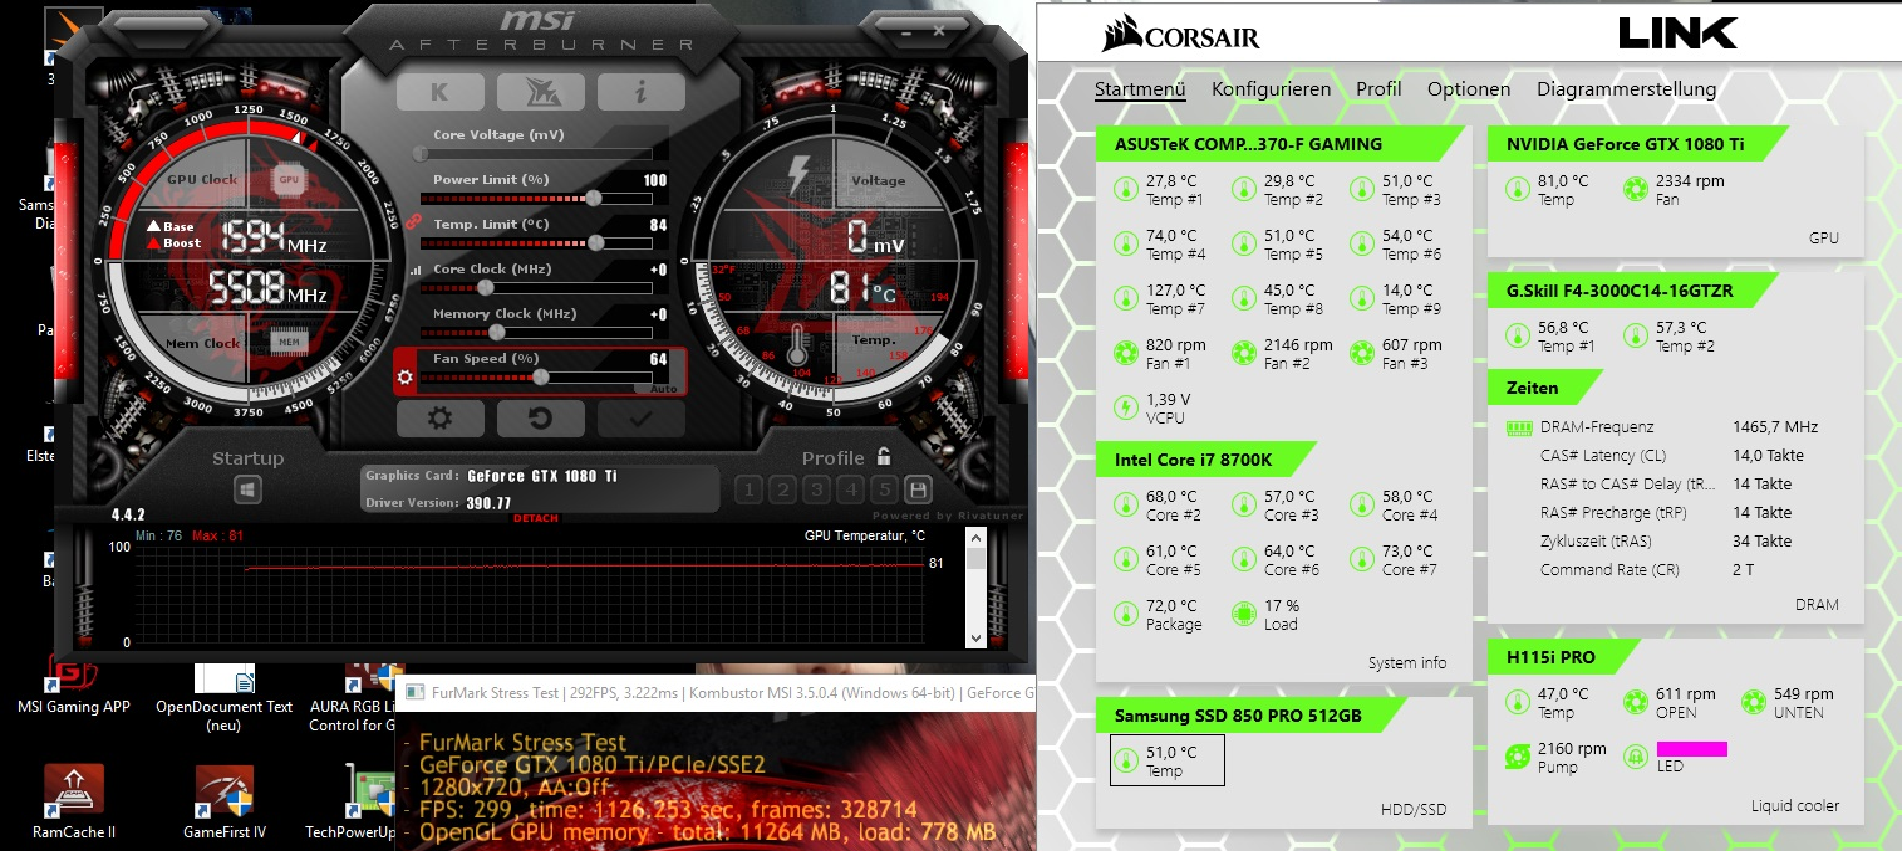Open Afterburner settings gear button
Screen dimensions: 1902x851
point(440,418)
